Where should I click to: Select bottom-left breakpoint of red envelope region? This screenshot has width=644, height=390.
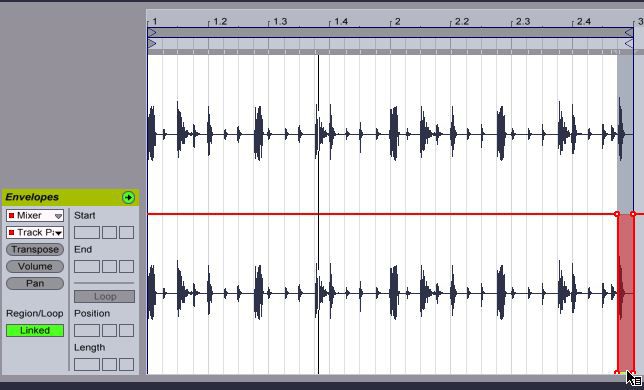click(x=616, y=373)
